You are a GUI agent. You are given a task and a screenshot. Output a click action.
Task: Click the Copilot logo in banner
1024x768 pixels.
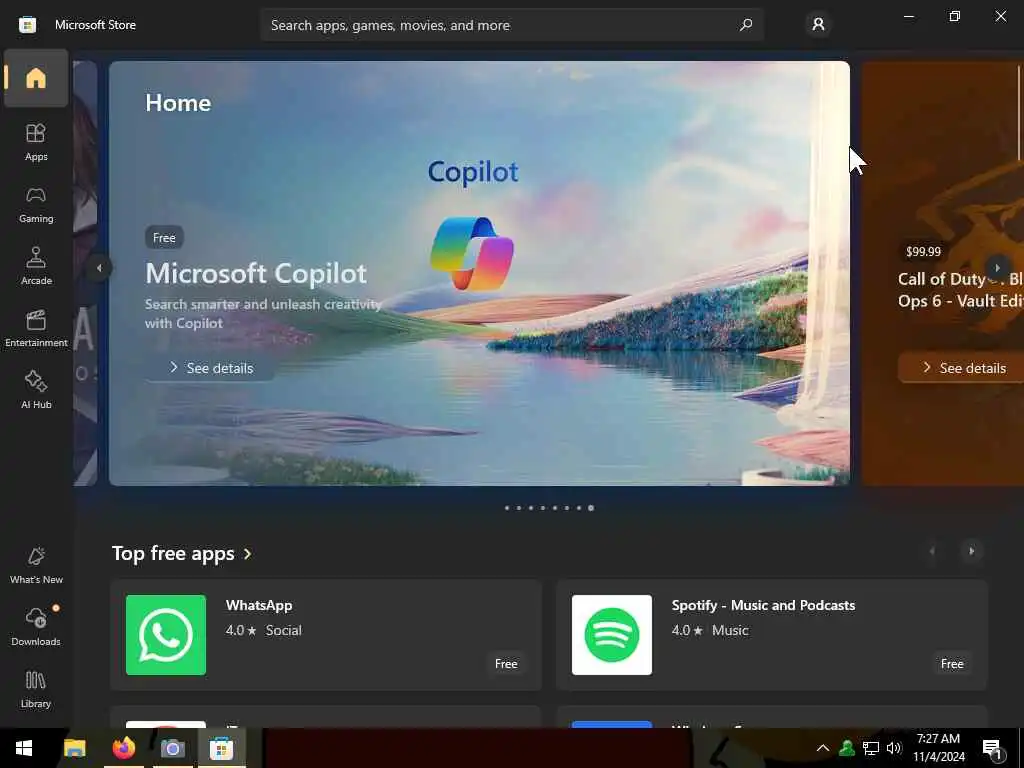coord(472,253)
